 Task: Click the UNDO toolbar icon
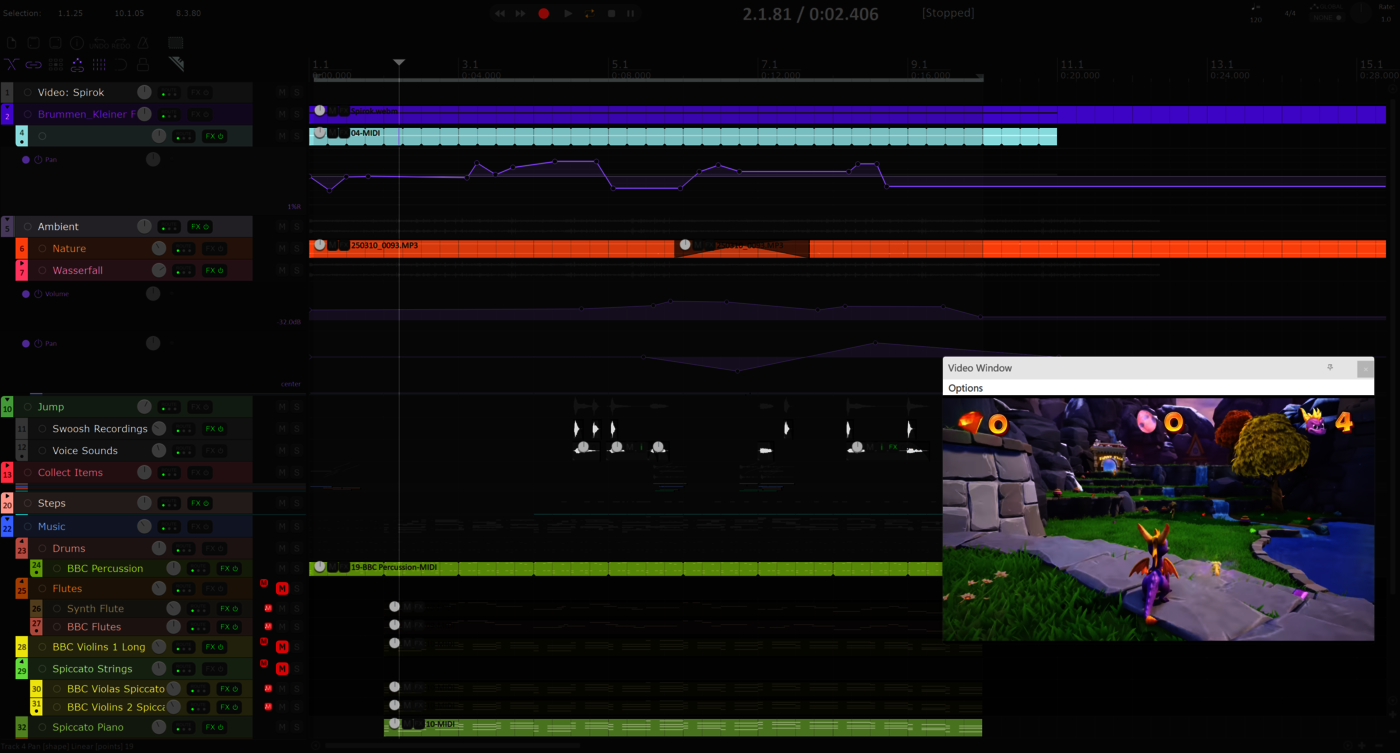pyautogui.click(x=99, y=43)
